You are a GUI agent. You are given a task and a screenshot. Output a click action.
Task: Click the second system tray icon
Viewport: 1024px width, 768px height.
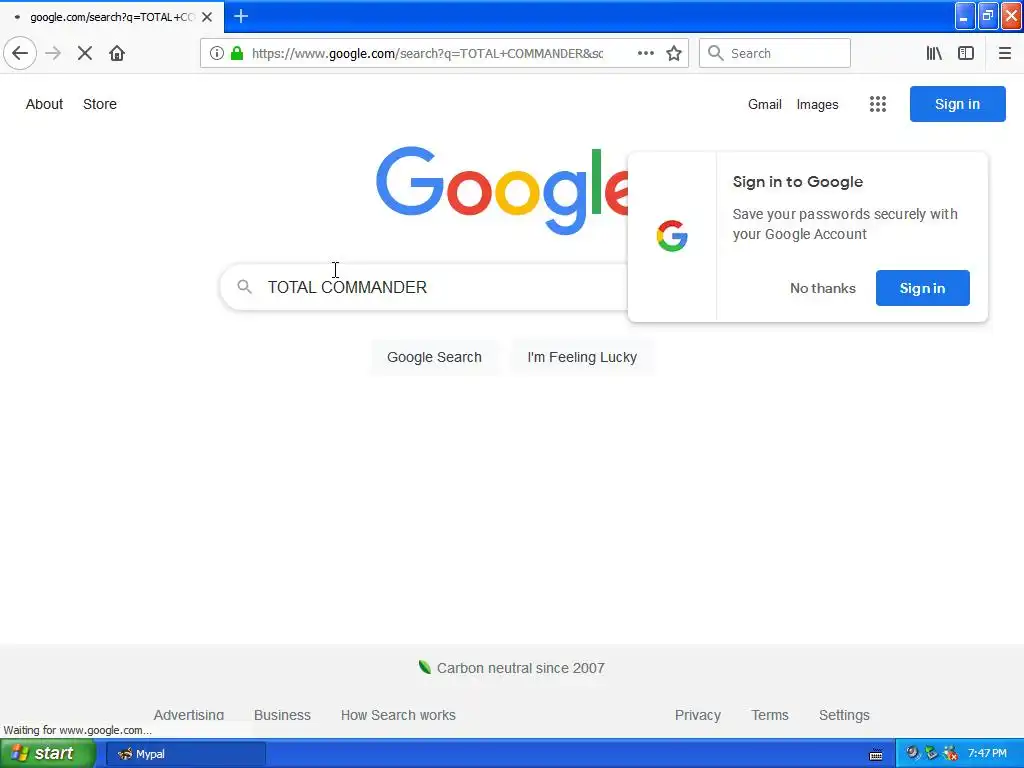click(x=931, y=753)
